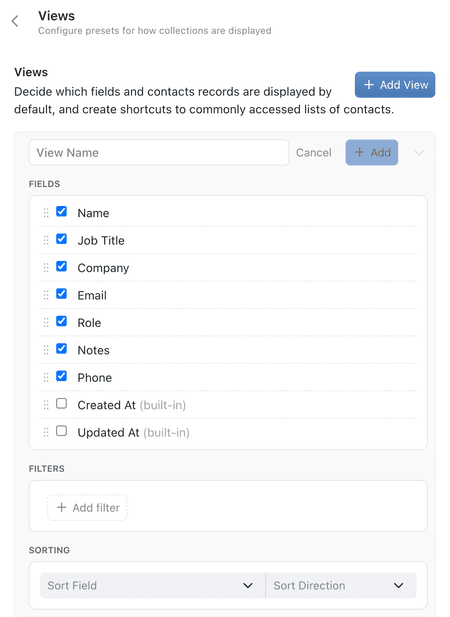Uncheck the Role field checkbox

click(61, 321)
